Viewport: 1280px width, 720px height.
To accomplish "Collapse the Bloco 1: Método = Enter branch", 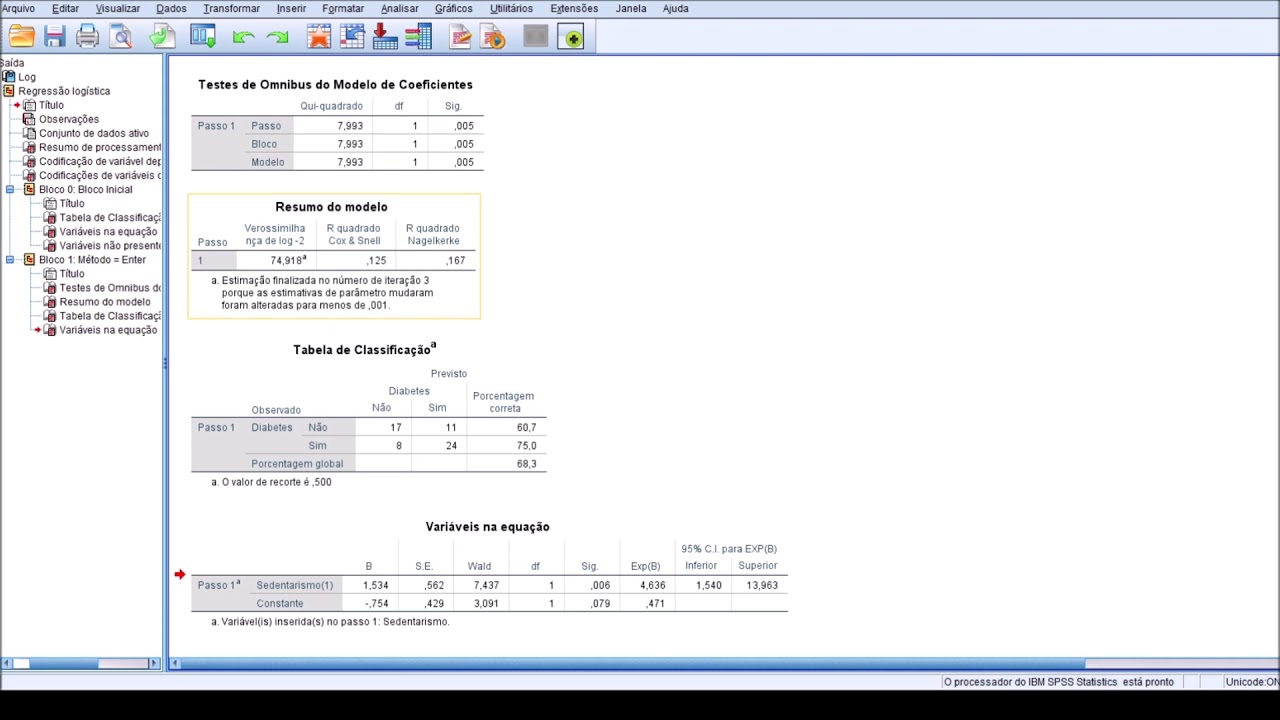I will [x=10, y=259].
